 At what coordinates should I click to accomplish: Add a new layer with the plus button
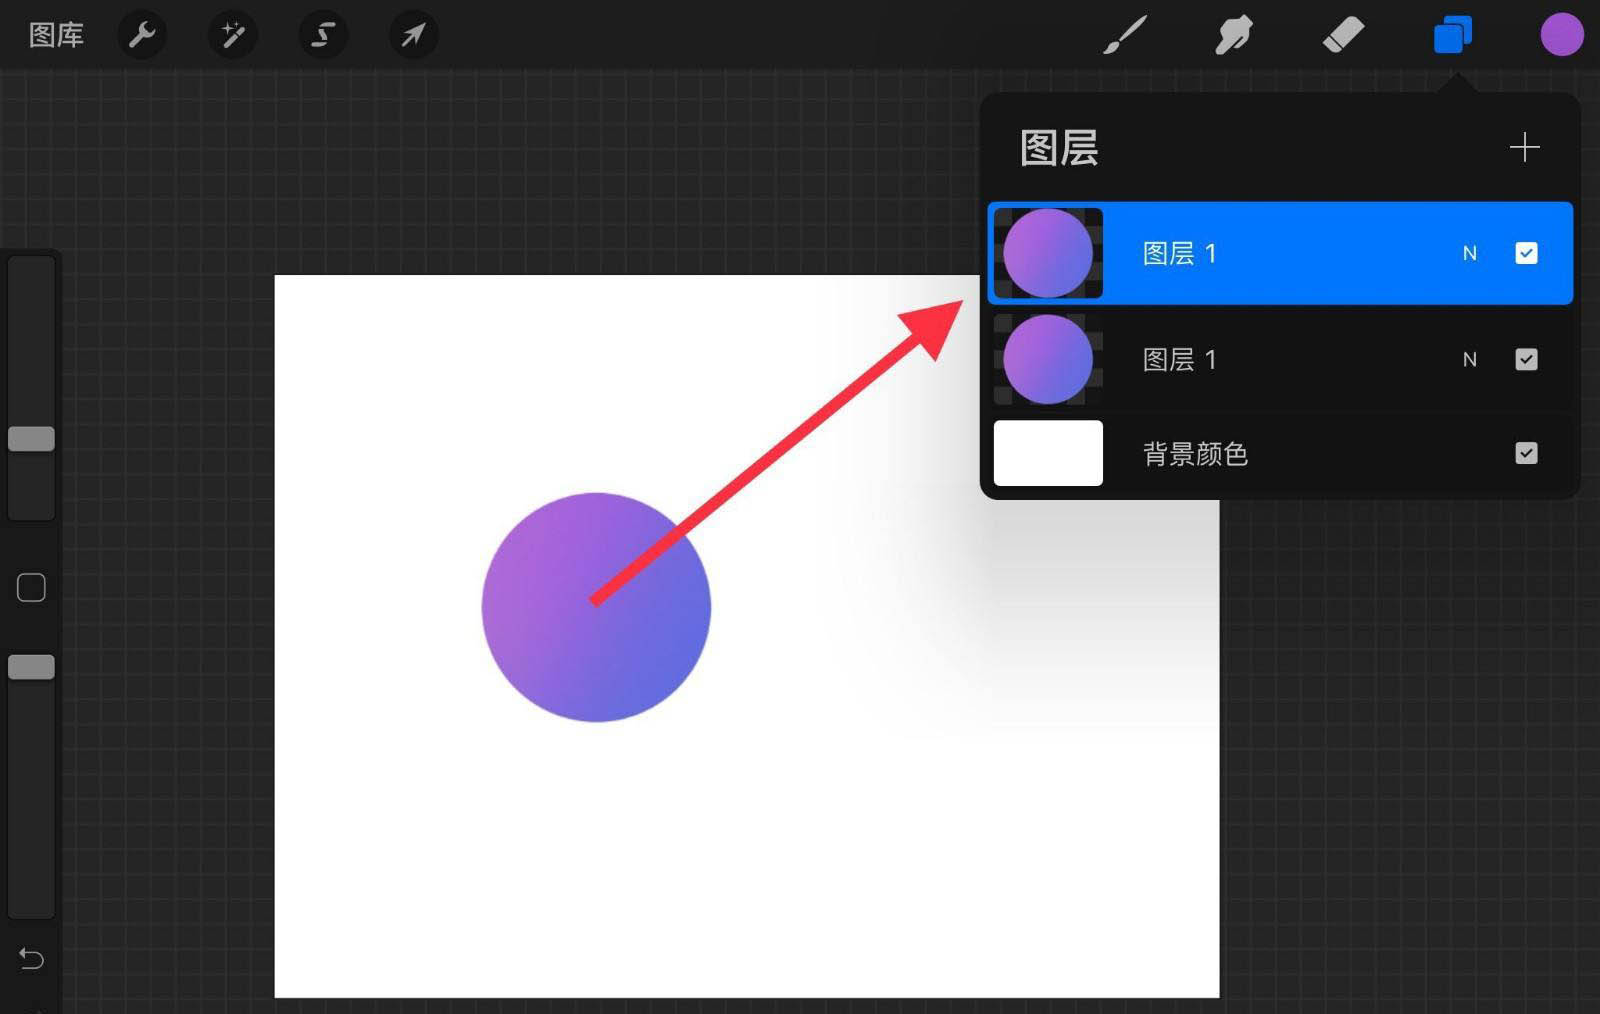1524,148
